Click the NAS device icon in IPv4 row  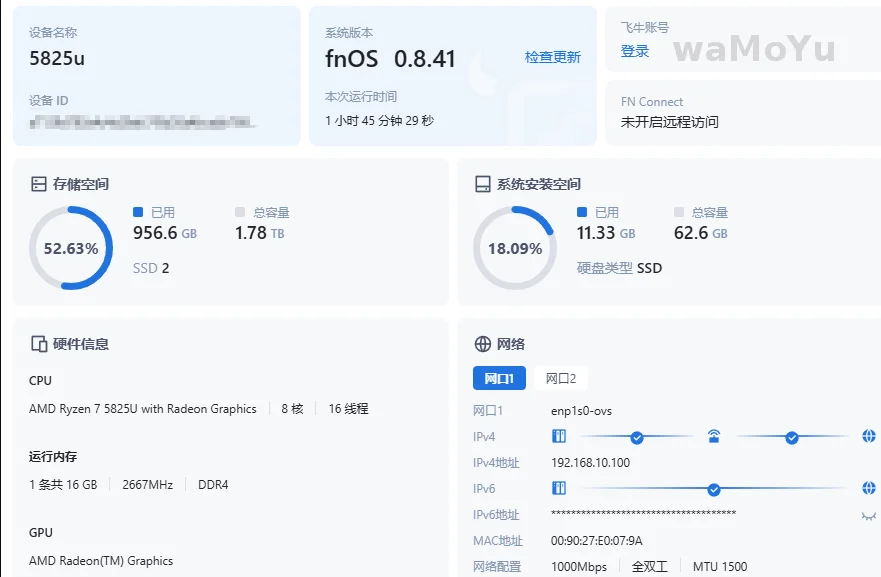[x=559, y=436]
